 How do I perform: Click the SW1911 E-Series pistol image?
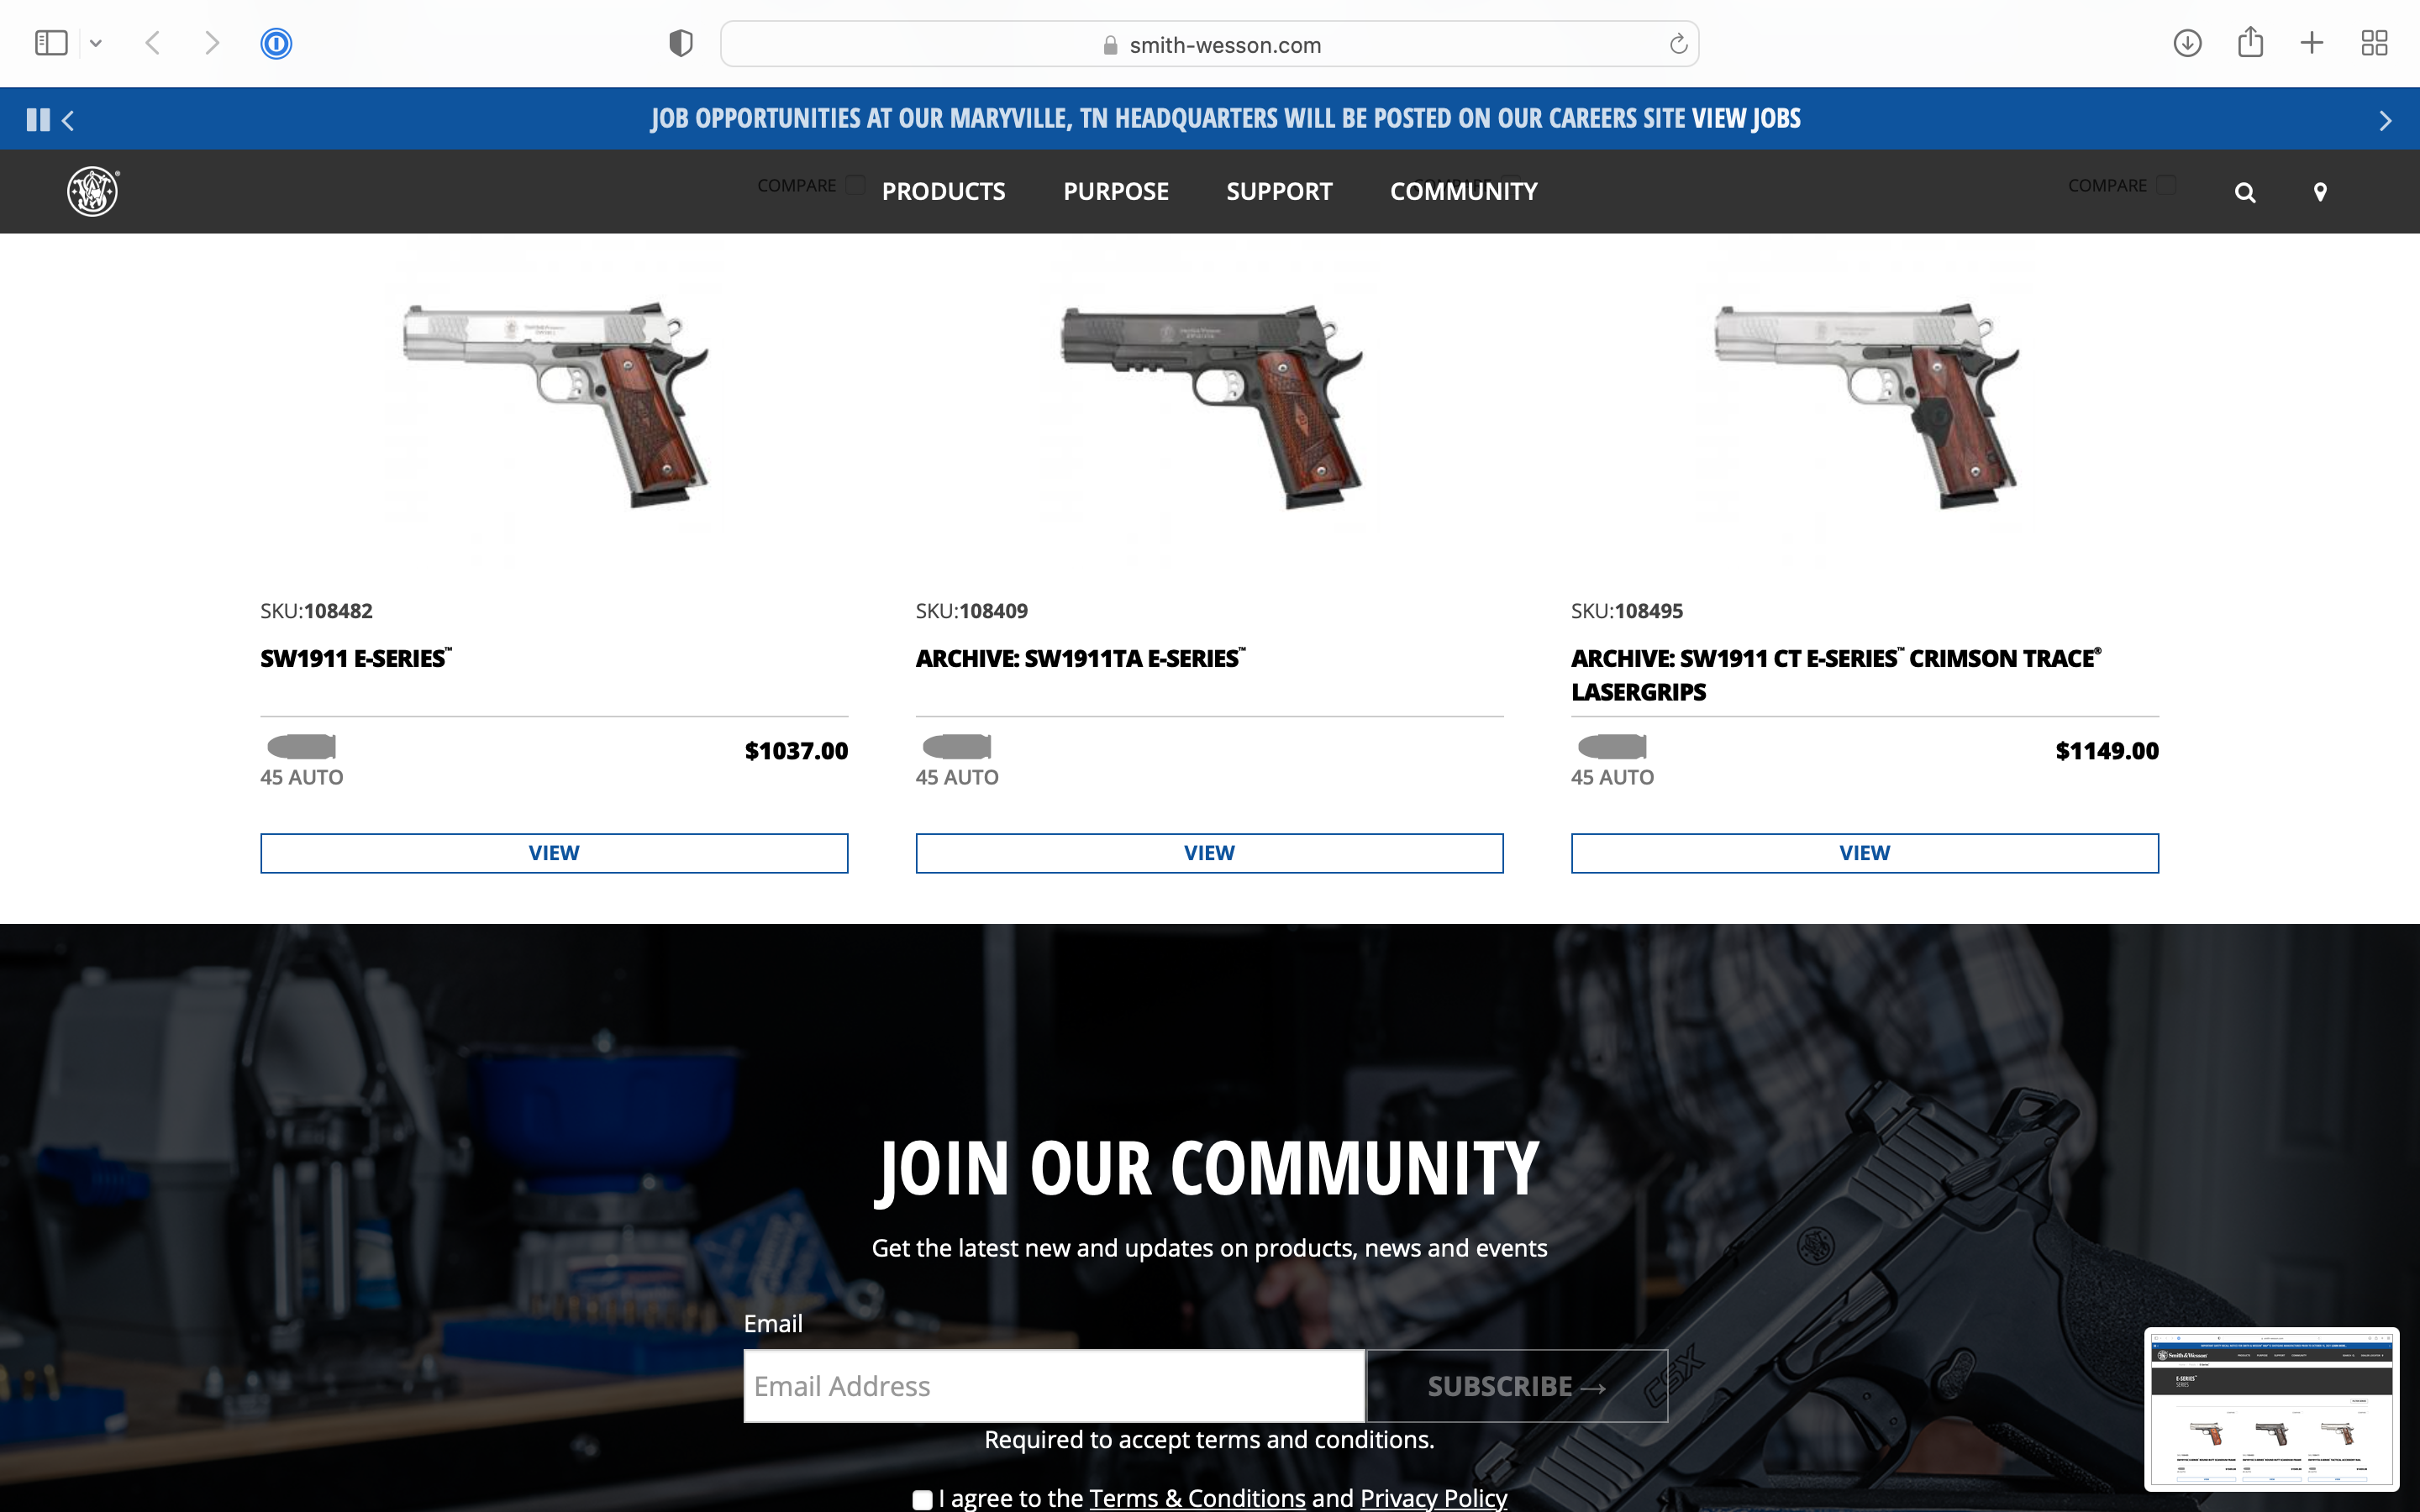(555, 405)
